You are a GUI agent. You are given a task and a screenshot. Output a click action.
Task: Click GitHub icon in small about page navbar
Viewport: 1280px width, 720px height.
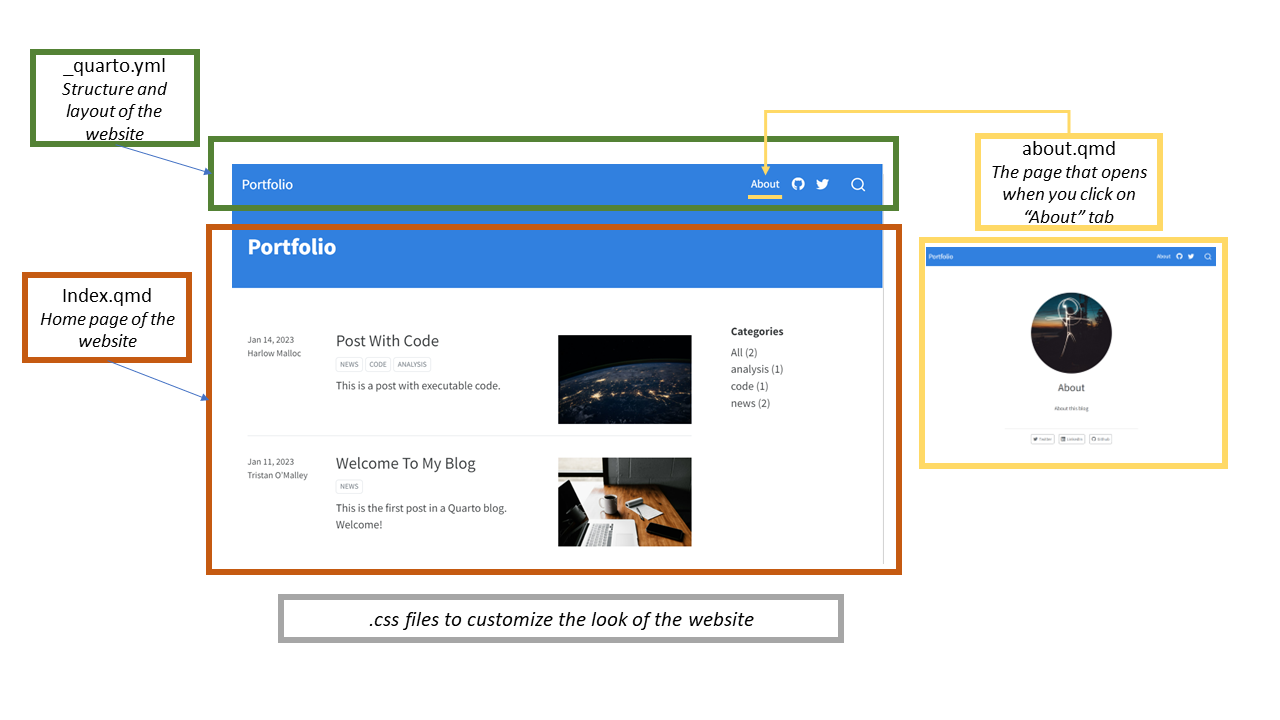point(1179,257)
